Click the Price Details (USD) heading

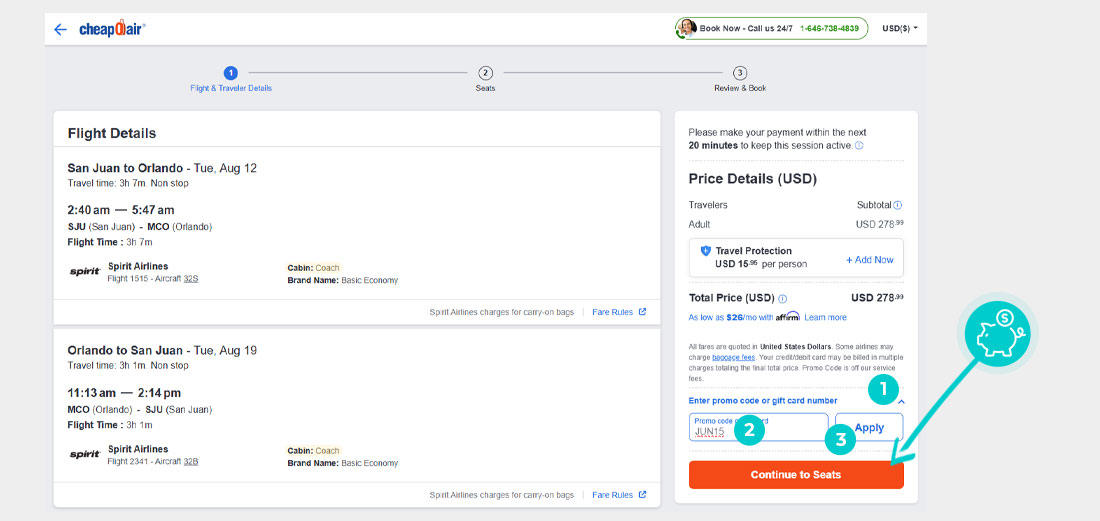(x=753, y=179)
